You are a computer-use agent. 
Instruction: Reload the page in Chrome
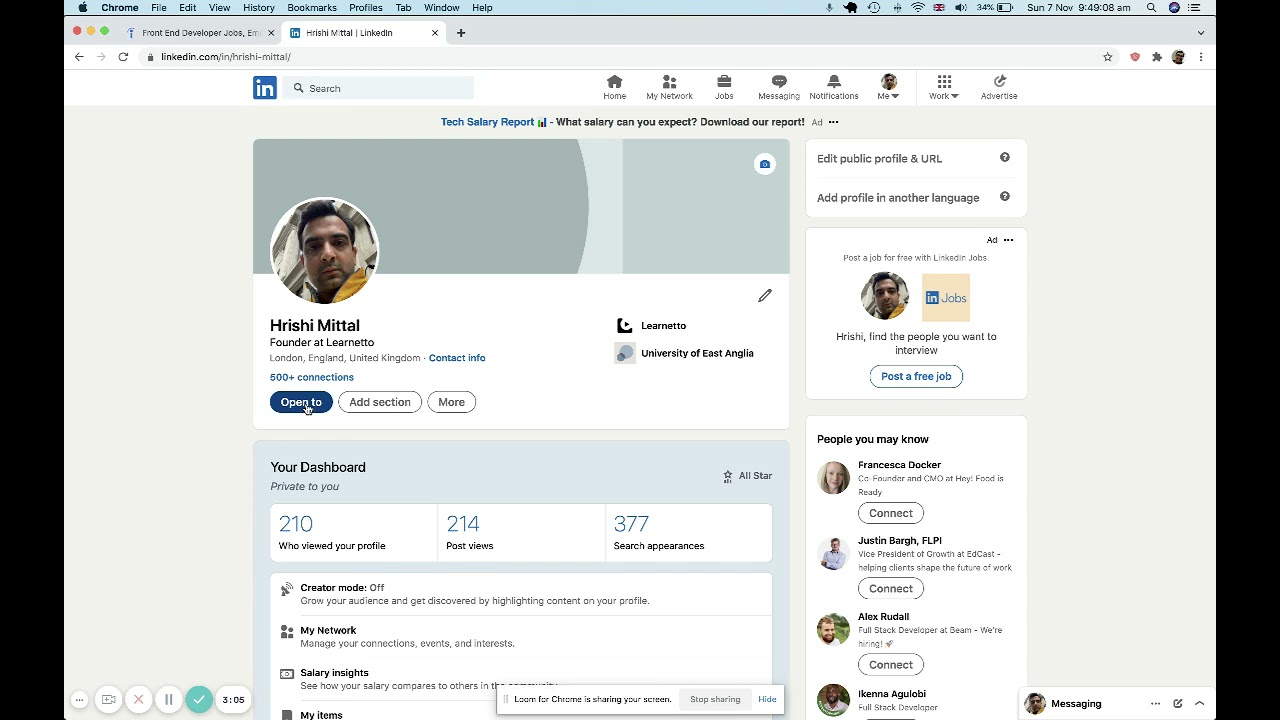[x=123, y=57]
